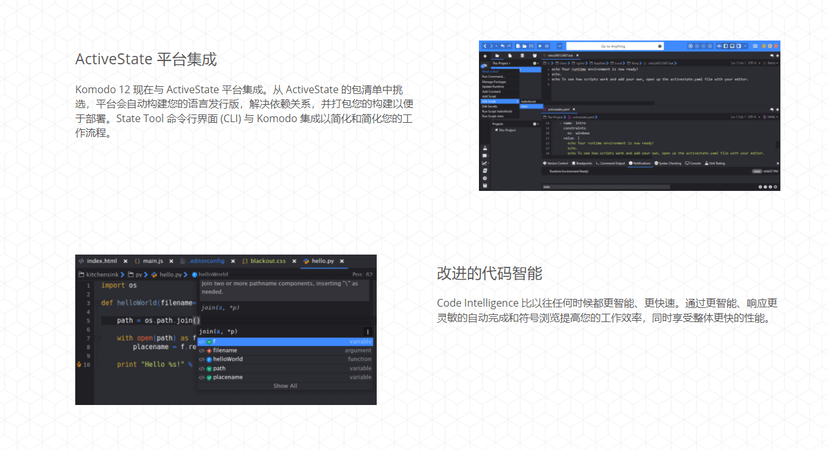Screen dimensions: 828x450
Task: Choose the highlighted intro item in the Edit Script submenu
Action: point(531,106)
